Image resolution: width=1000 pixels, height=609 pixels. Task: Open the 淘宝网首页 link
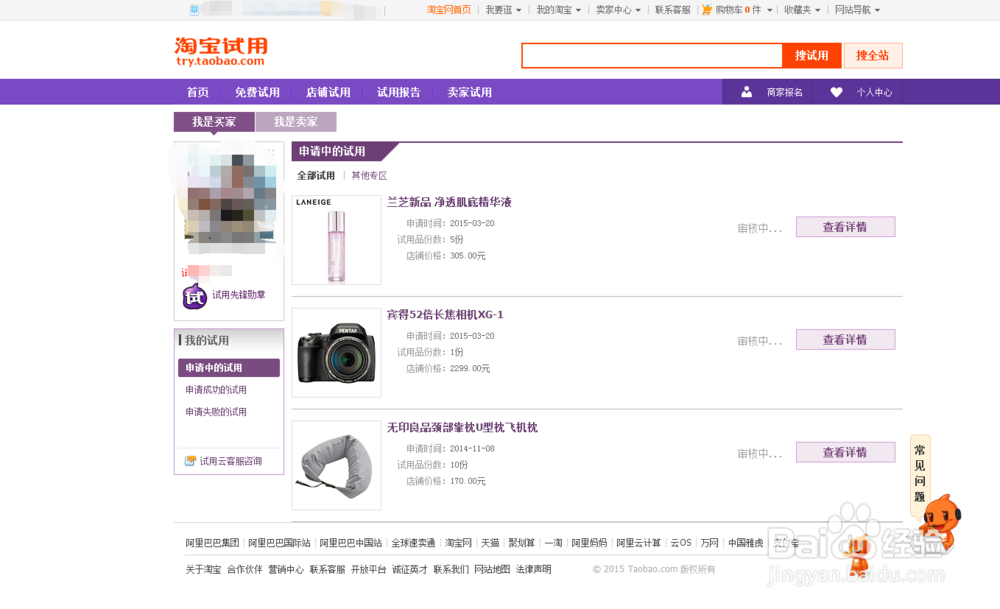(448, 10)
